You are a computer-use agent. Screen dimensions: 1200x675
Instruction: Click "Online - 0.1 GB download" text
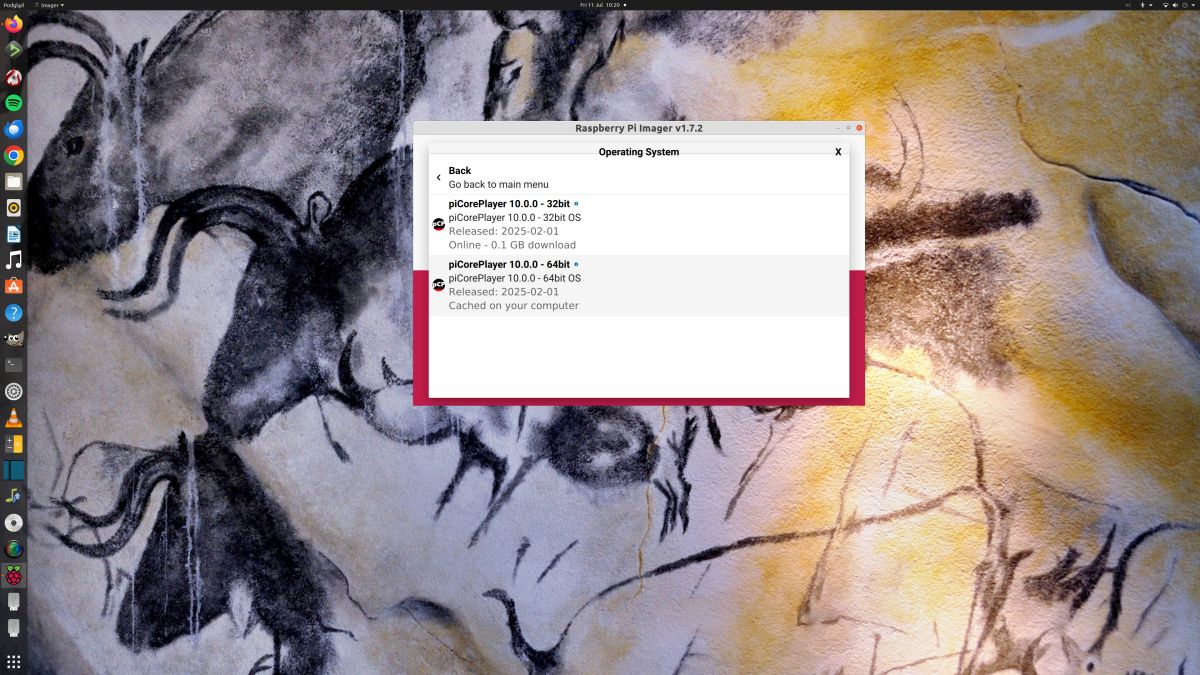(x=512, y=245)
